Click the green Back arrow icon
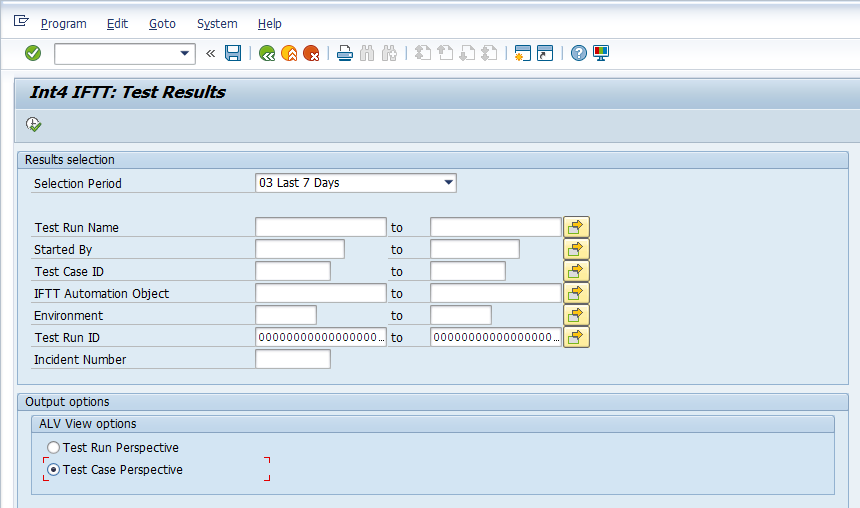 click(267, 53)
